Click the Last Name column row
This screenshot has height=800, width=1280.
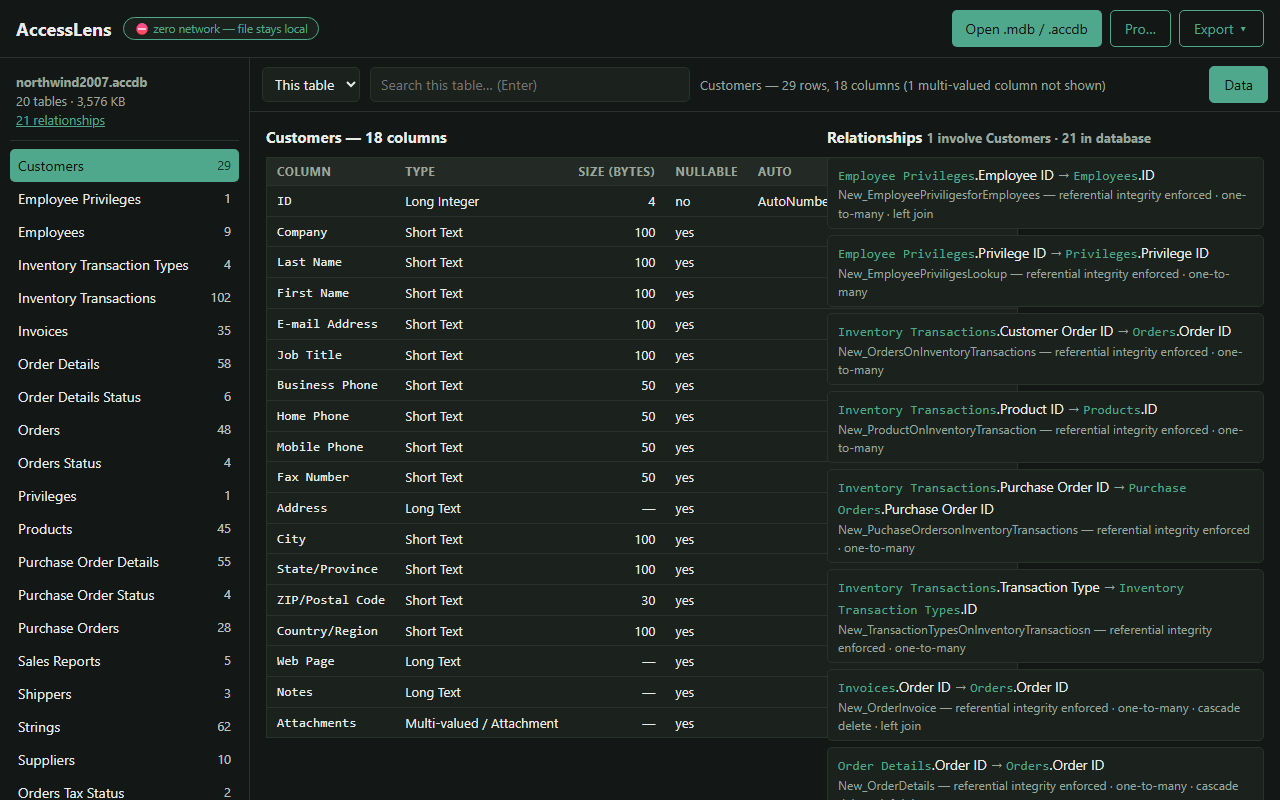547,263
